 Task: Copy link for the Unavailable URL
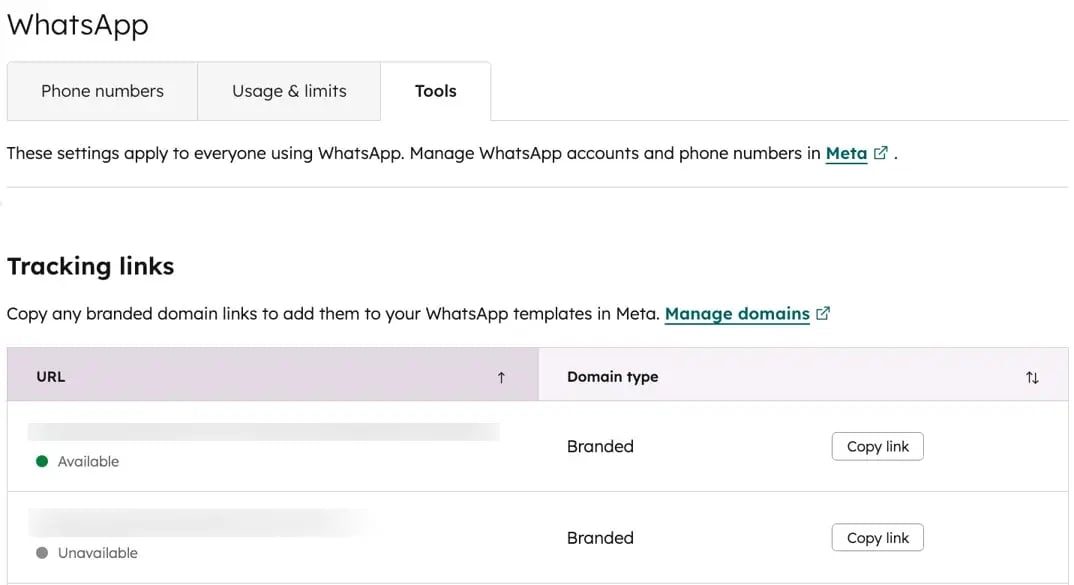coord(877,538)
